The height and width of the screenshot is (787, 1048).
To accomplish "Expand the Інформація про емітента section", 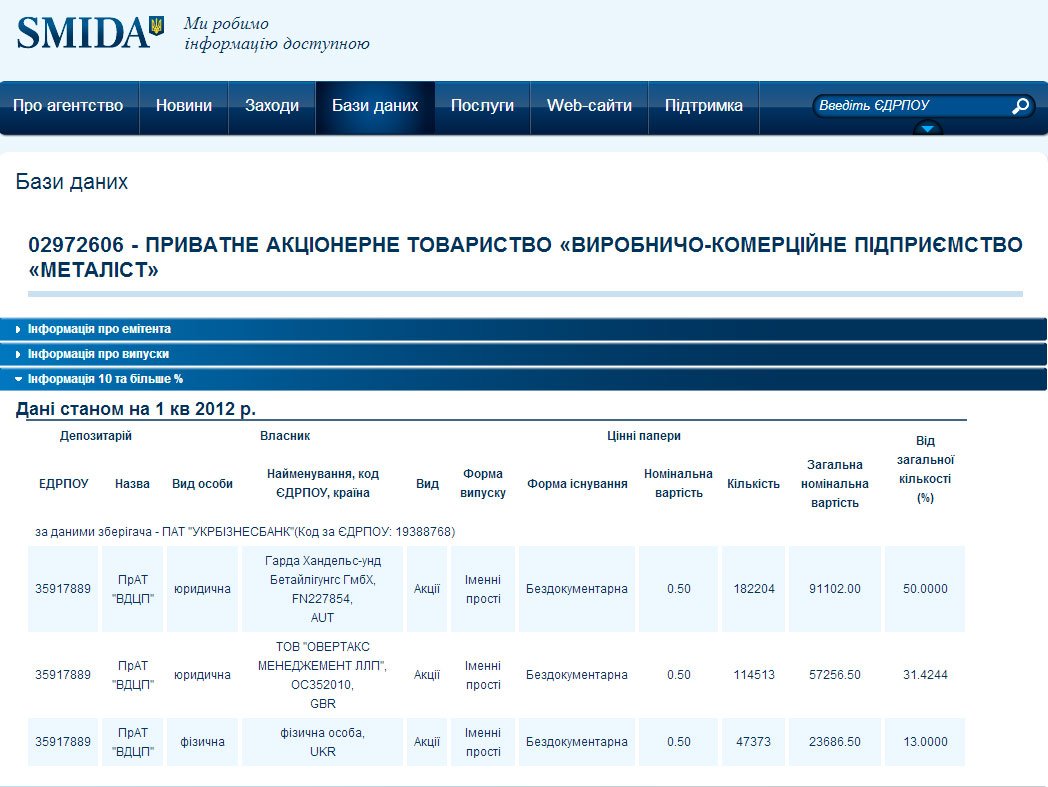I will coord(523,329).
